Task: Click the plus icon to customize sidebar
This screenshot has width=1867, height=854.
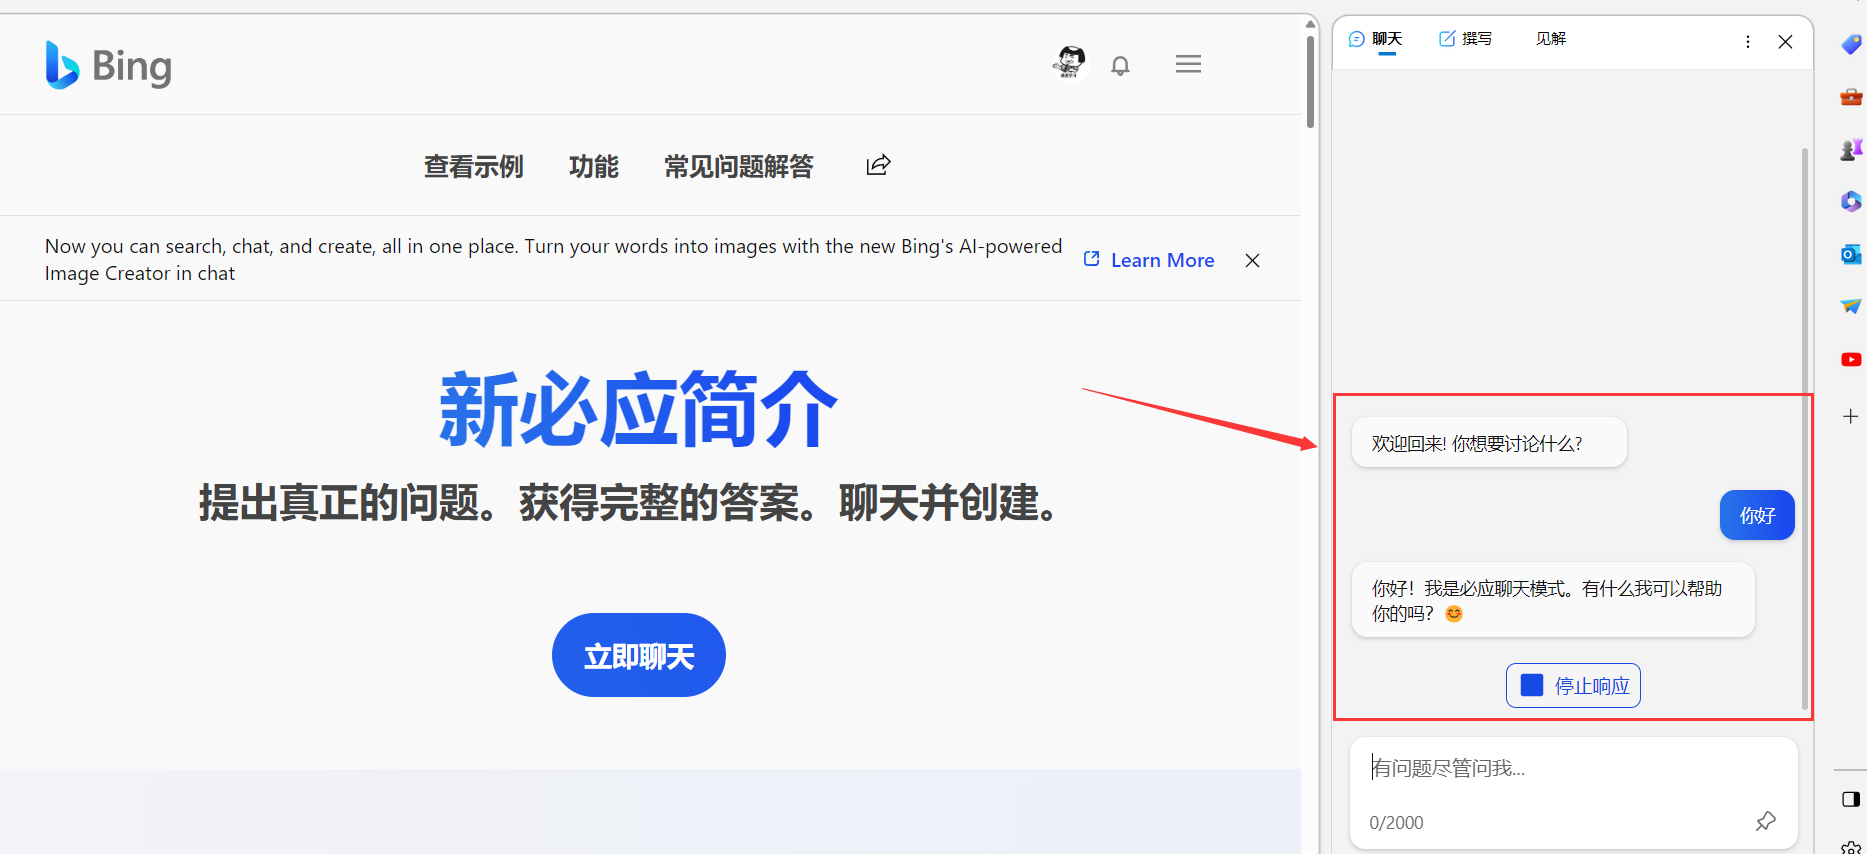Action: [x=1851, y=416]
